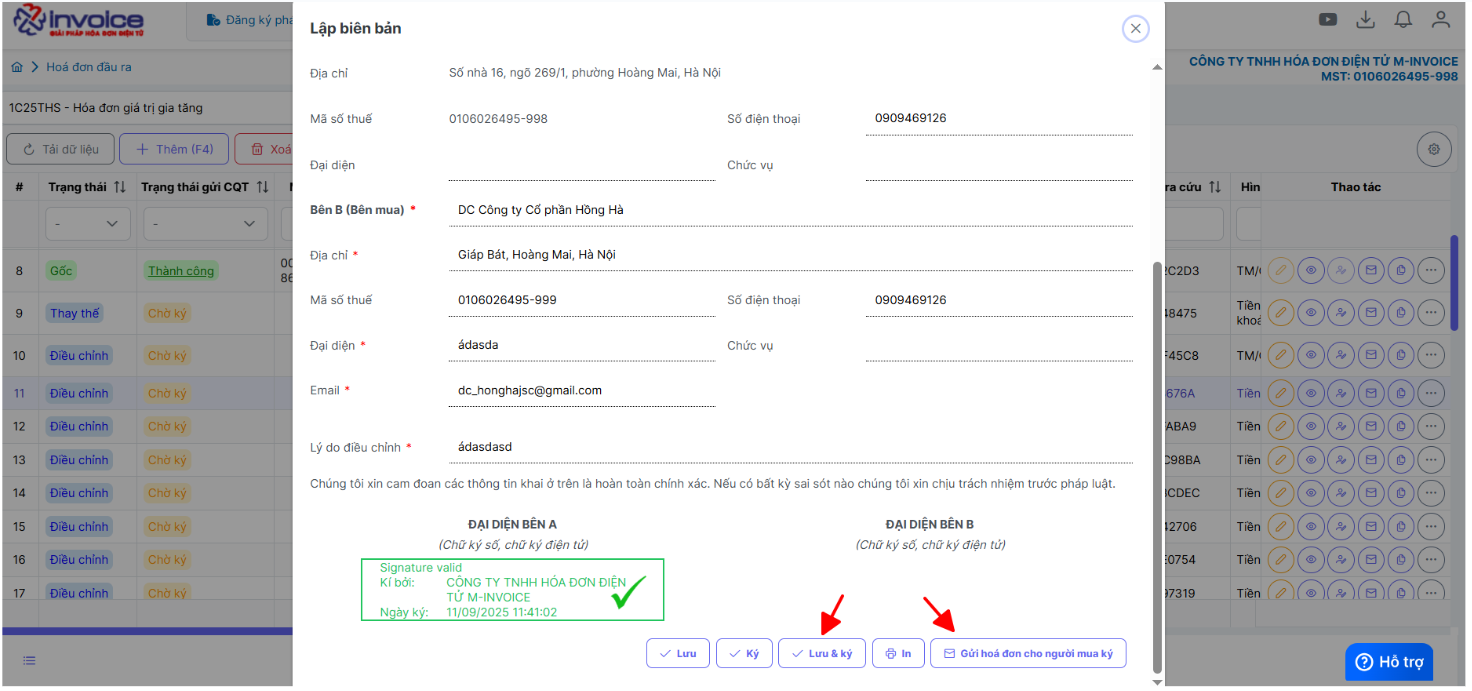Click the notification bell icon
Screen dimensions: 1472x691
point(1404,20)
